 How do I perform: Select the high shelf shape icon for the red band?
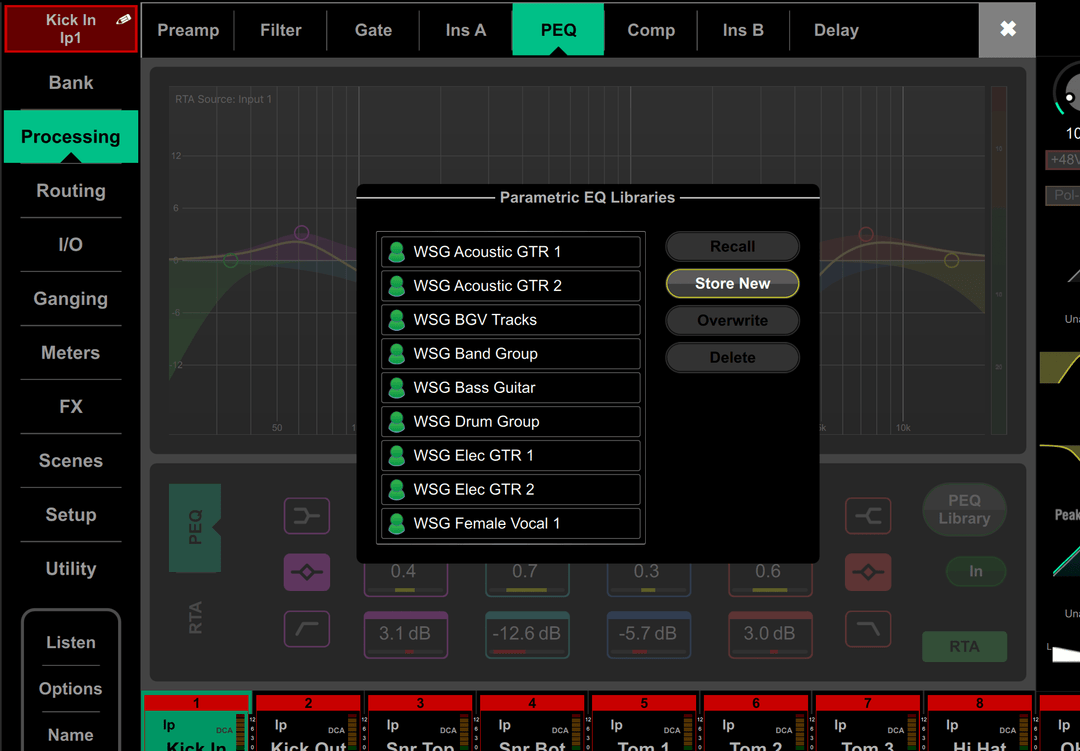pos(868,516)
